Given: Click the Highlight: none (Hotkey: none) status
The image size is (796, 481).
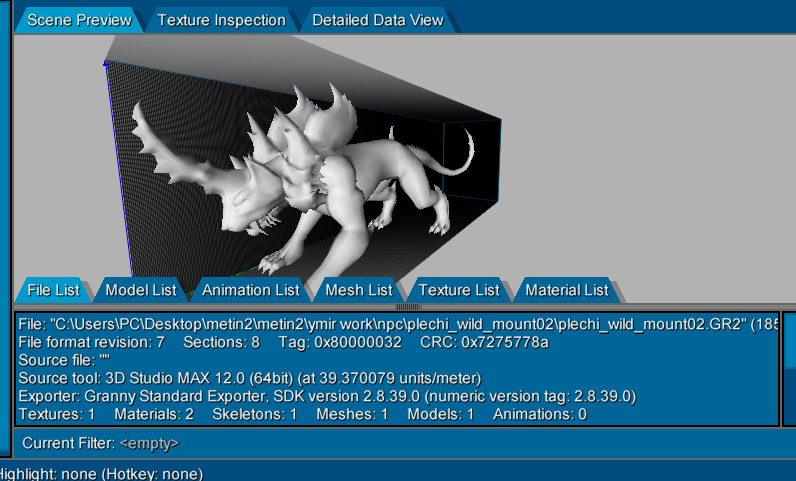Looking at the screenshot, I should click(102, 474).
